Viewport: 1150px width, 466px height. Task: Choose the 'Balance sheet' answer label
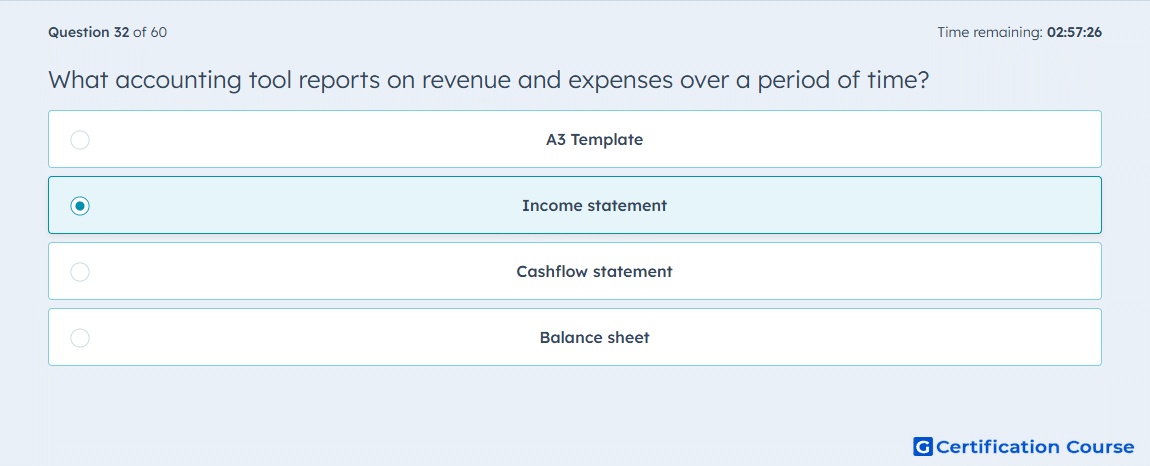point(594,338)
